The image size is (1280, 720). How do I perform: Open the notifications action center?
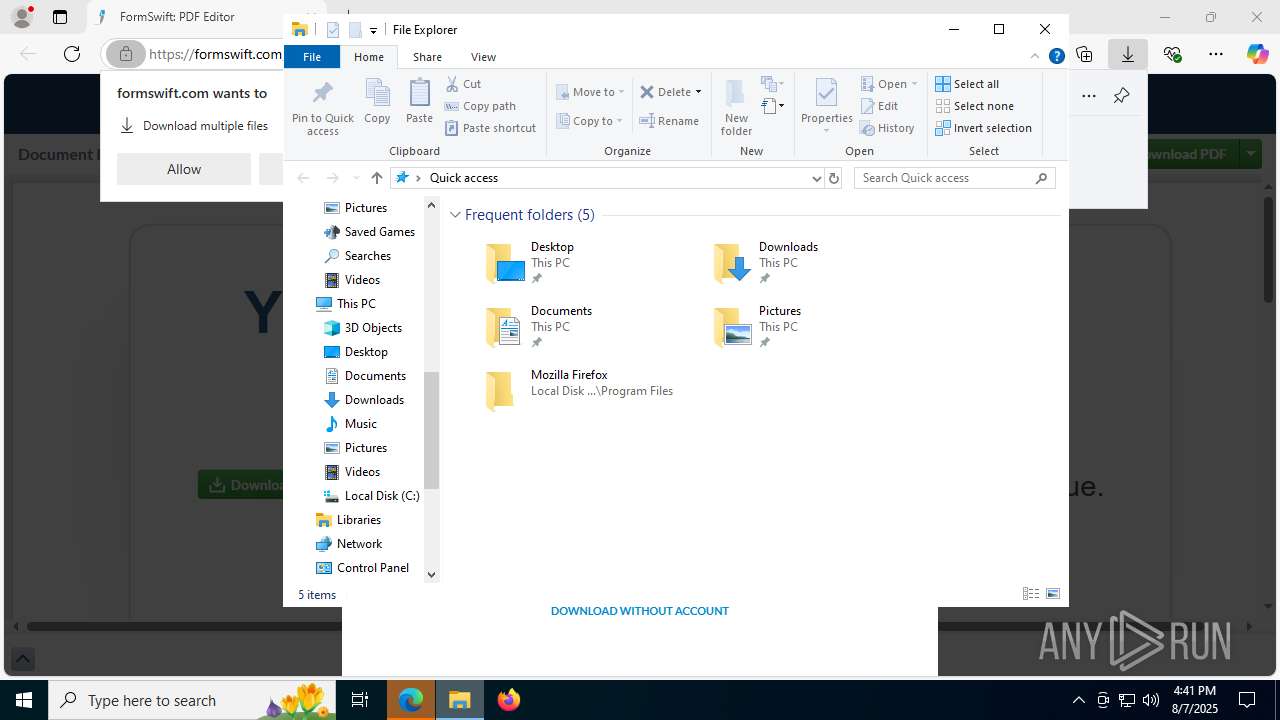point(1247,700)
